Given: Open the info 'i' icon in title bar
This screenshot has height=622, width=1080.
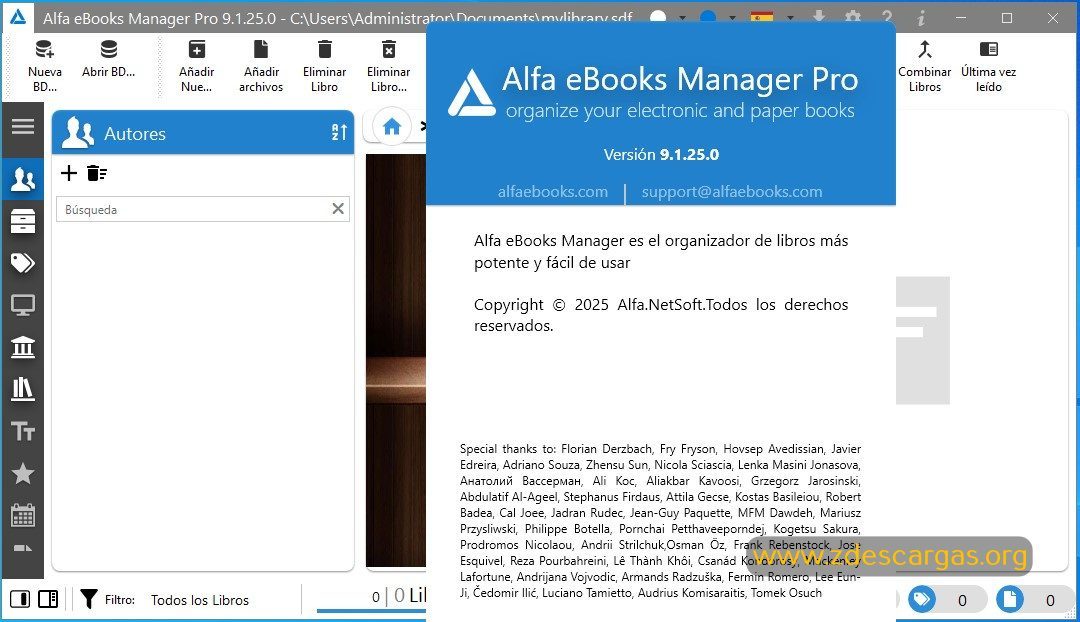Looking at the screenshot, I should tap(921, 18).
